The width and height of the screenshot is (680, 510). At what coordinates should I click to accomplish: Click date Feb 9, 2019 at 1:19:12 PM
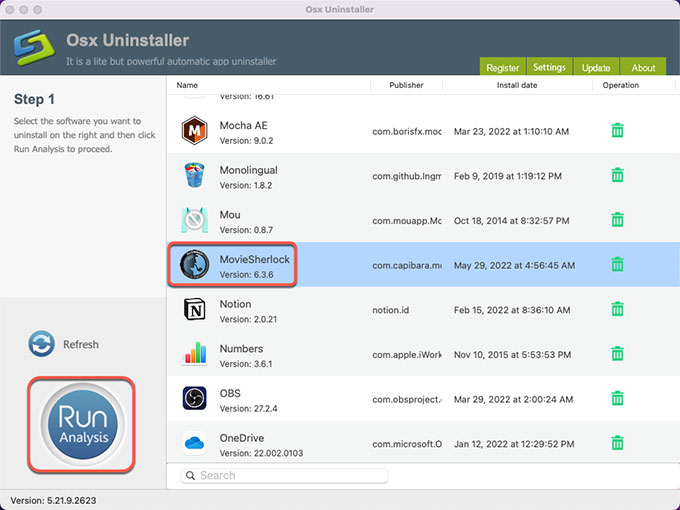pos(508,176)
